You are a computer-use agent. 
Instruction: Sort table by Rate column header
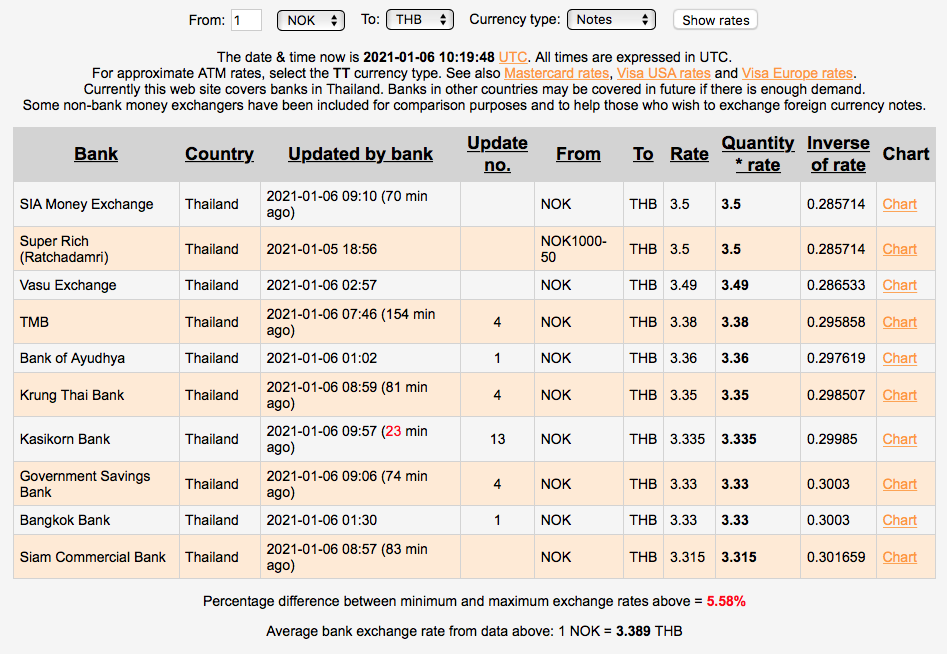pyautogui.click(x=689, y=154)
